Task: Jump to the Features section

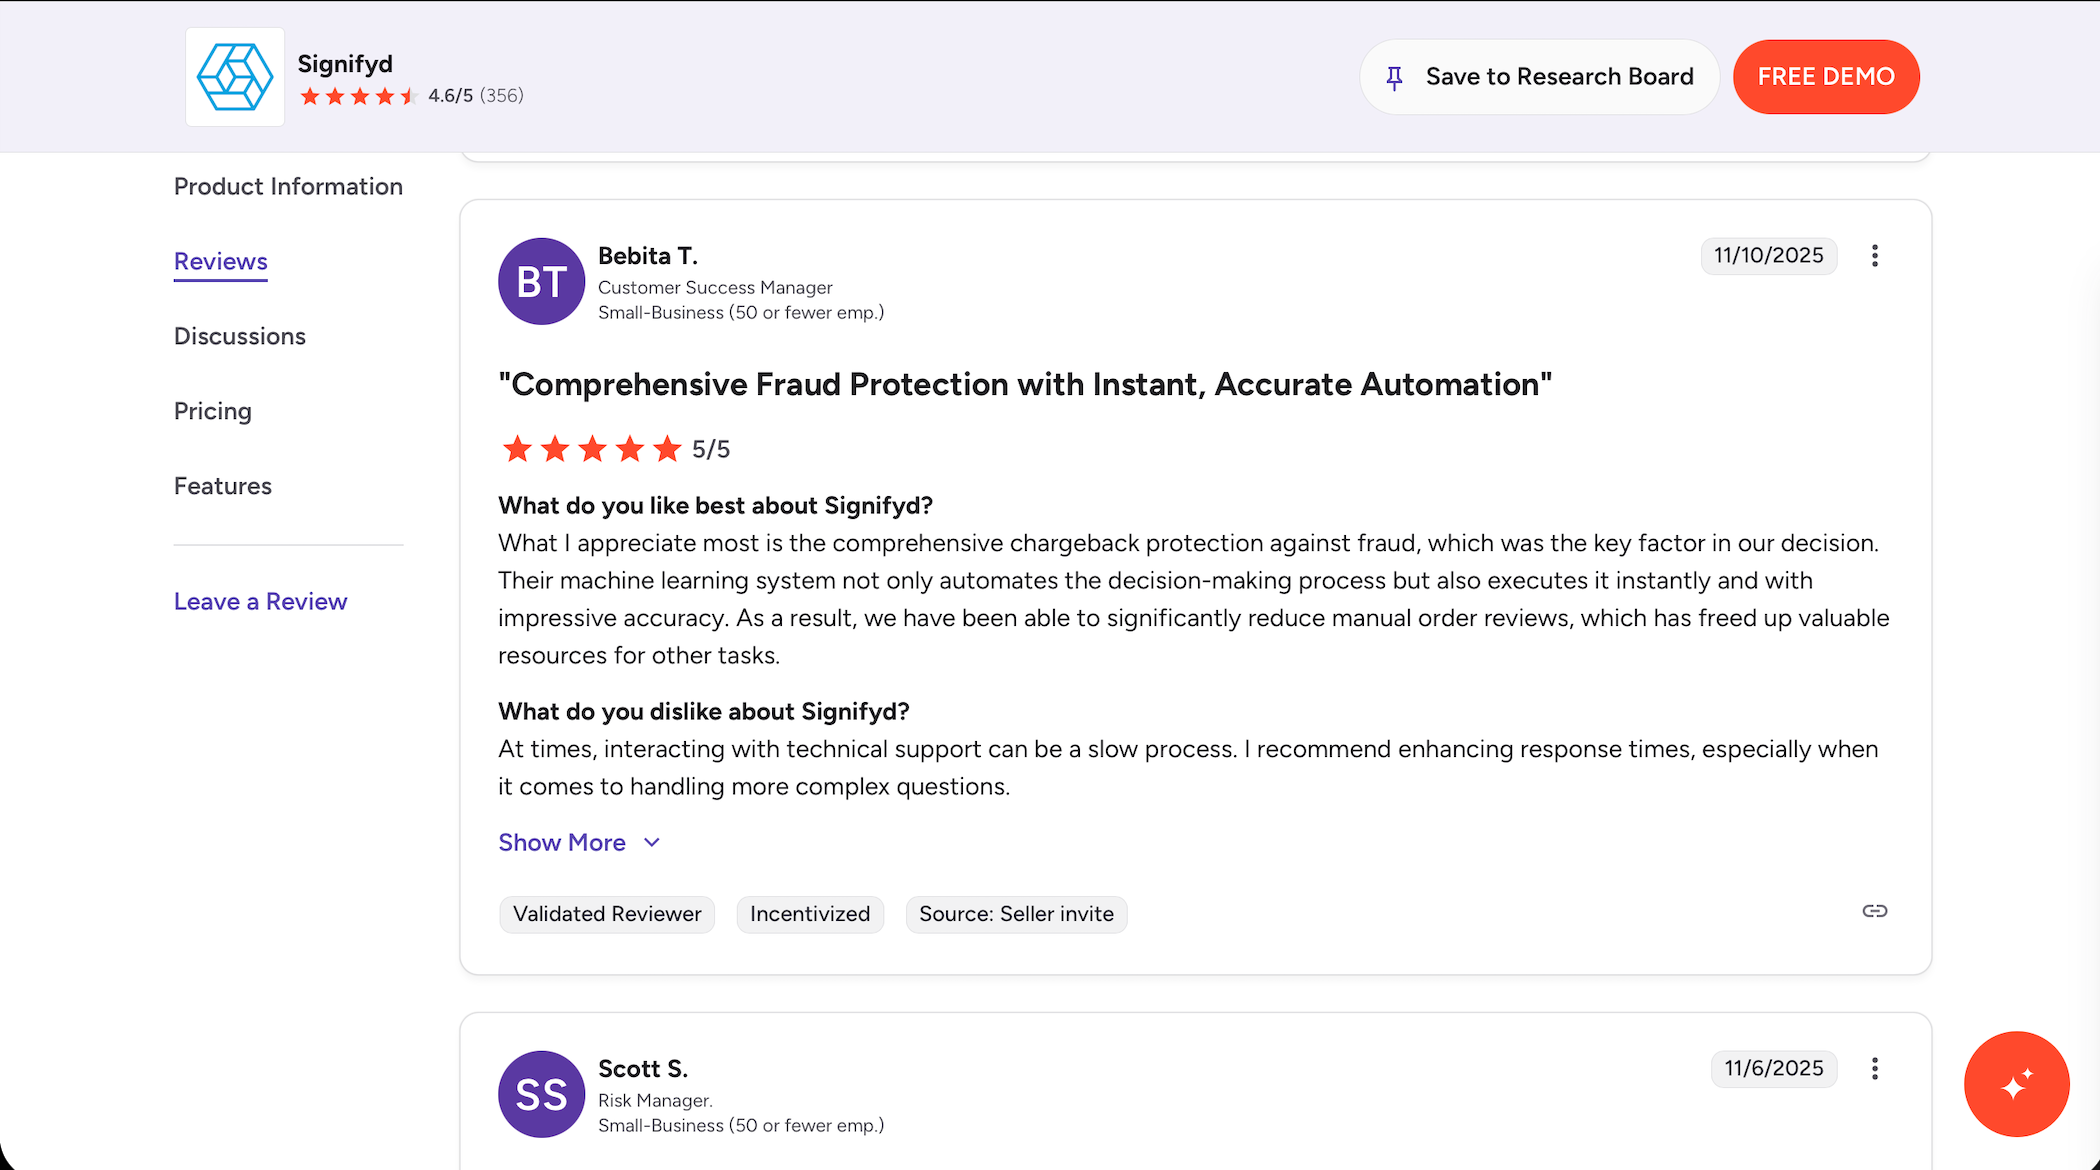Action: coord(223,487)
